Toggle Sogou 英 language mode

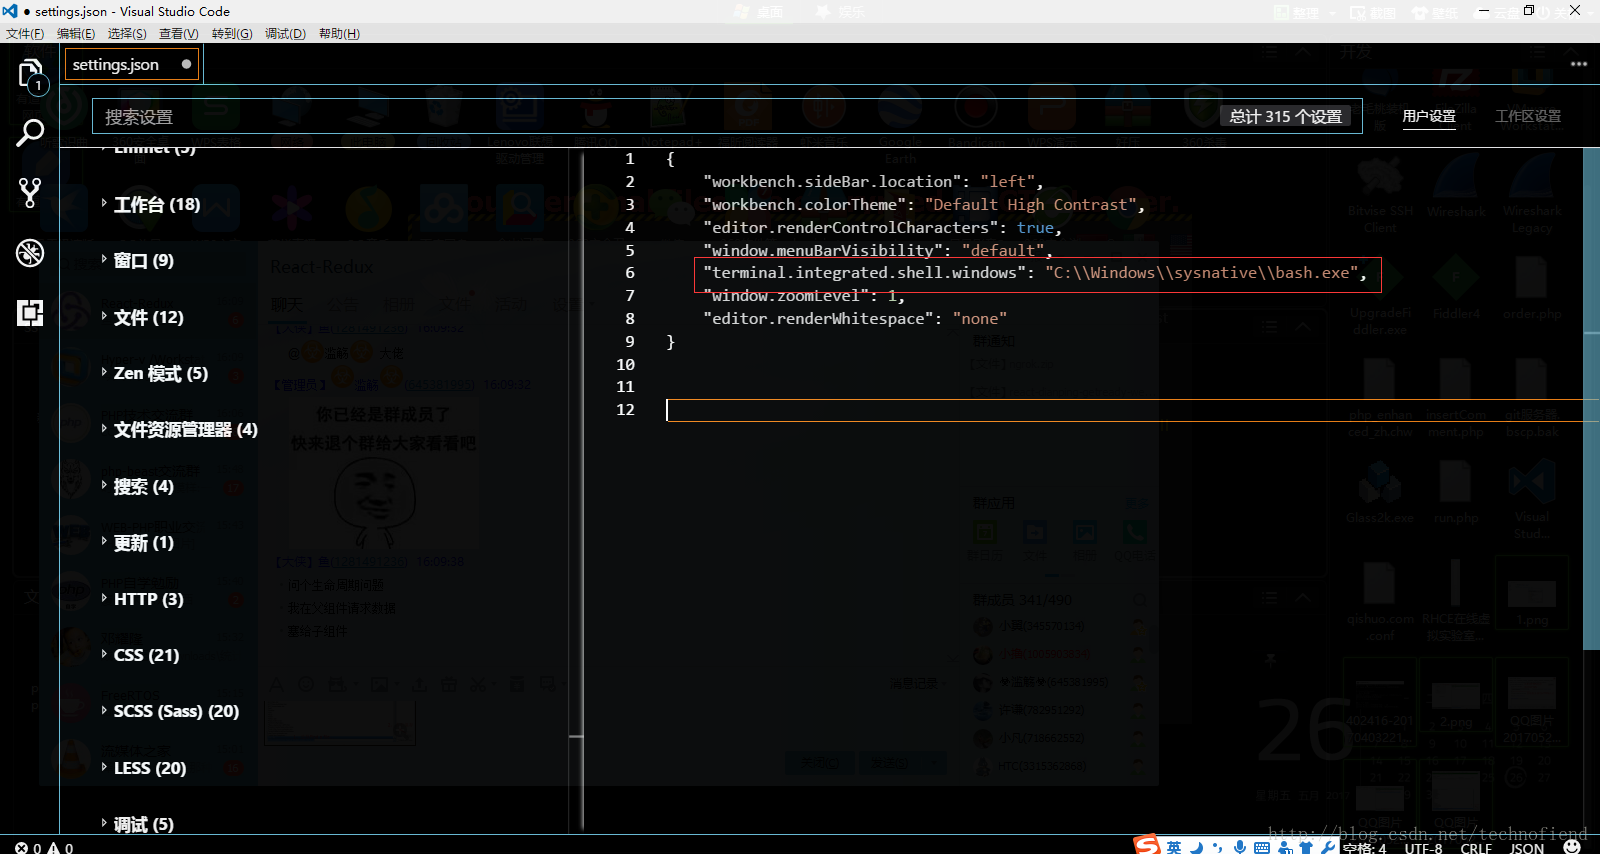coord(1174,847)
